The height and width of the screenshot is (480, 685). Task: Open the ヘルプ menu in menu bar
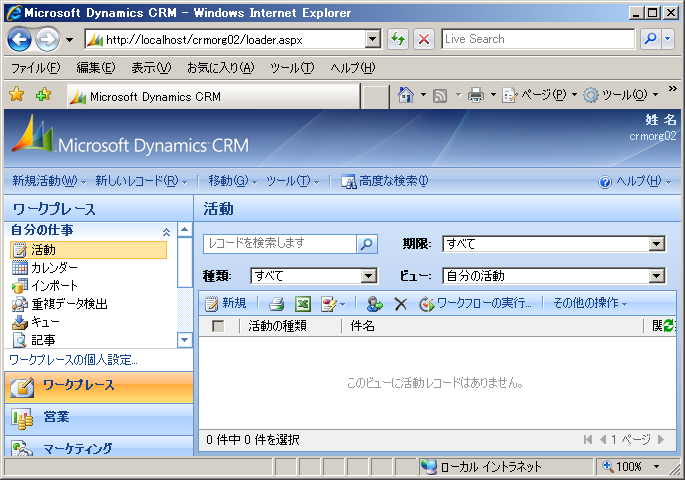353,68
